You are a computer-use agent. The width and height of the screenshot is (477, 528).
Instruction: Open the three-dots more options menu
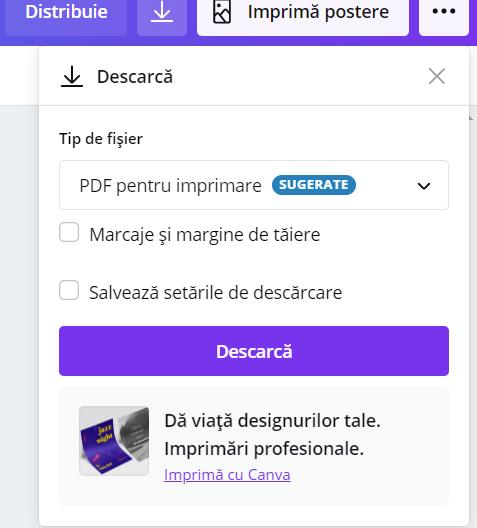444,12
